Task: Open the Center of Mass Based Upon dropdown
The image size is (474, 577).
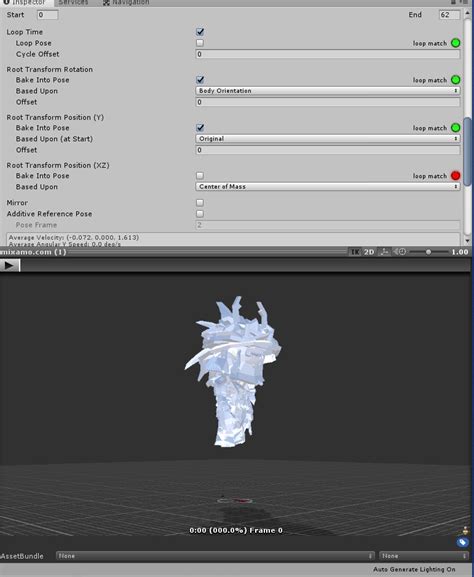Action: coord(328,187)
